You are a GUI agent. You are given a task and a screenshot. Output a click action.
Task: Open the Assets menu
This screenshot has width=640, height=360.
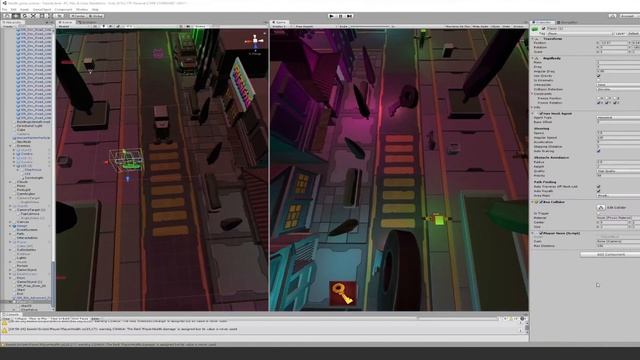coord(25,9)
